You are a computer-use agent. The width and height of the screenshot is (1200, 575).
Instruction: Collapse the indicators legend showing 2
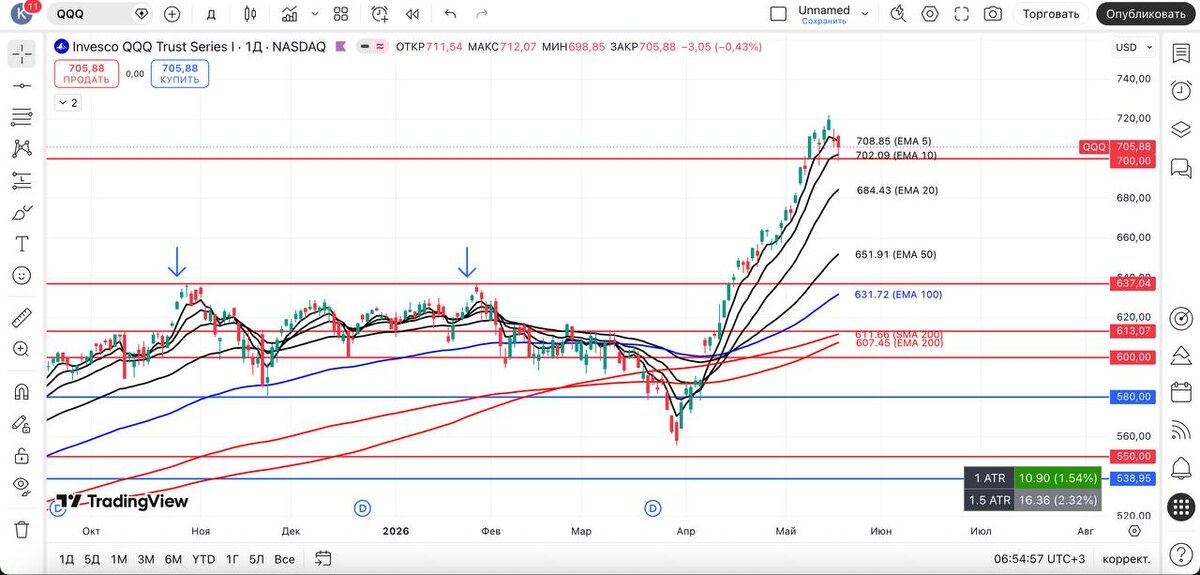[x=68, y=103]
